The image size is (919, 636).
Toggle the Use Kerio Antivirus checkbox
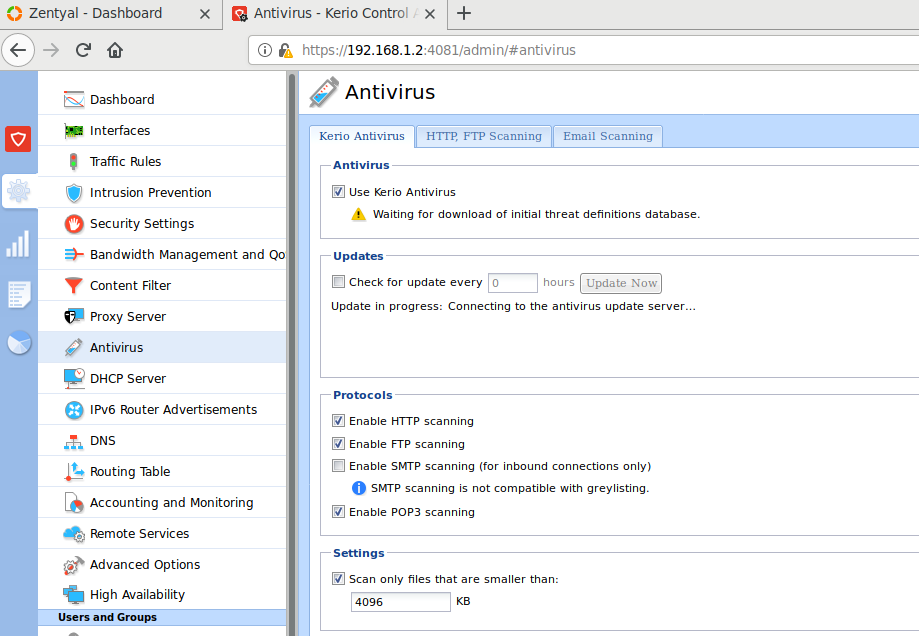338,192
